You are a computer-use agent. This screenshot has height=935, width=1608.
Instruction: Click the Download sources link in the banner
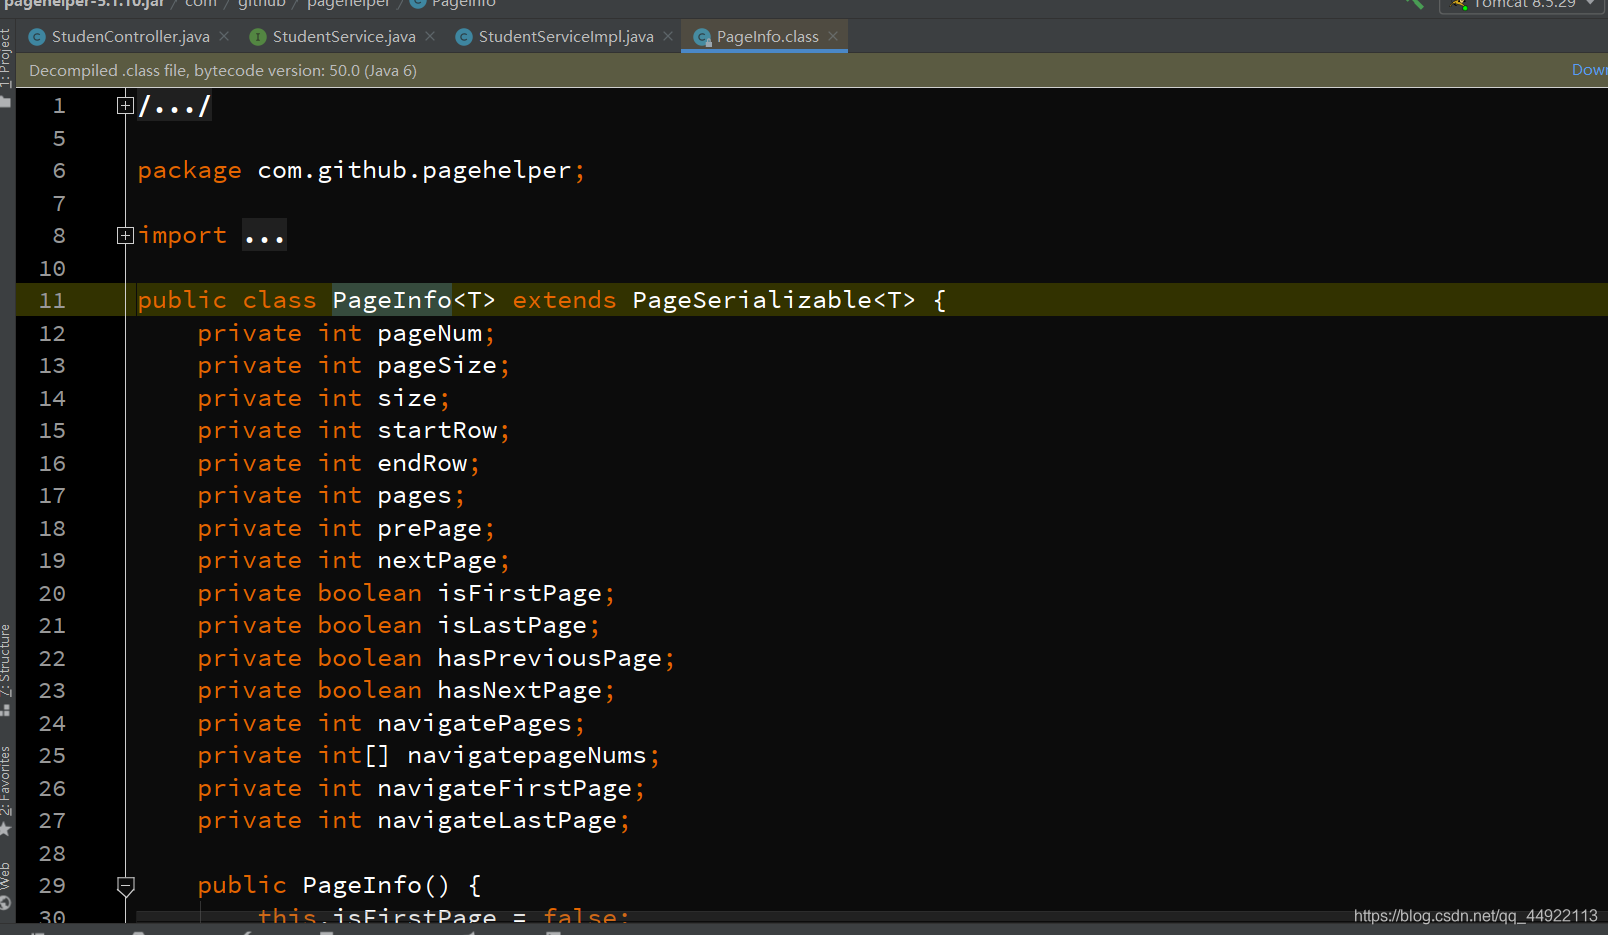pyautogui.click(x=1589, y=70)
